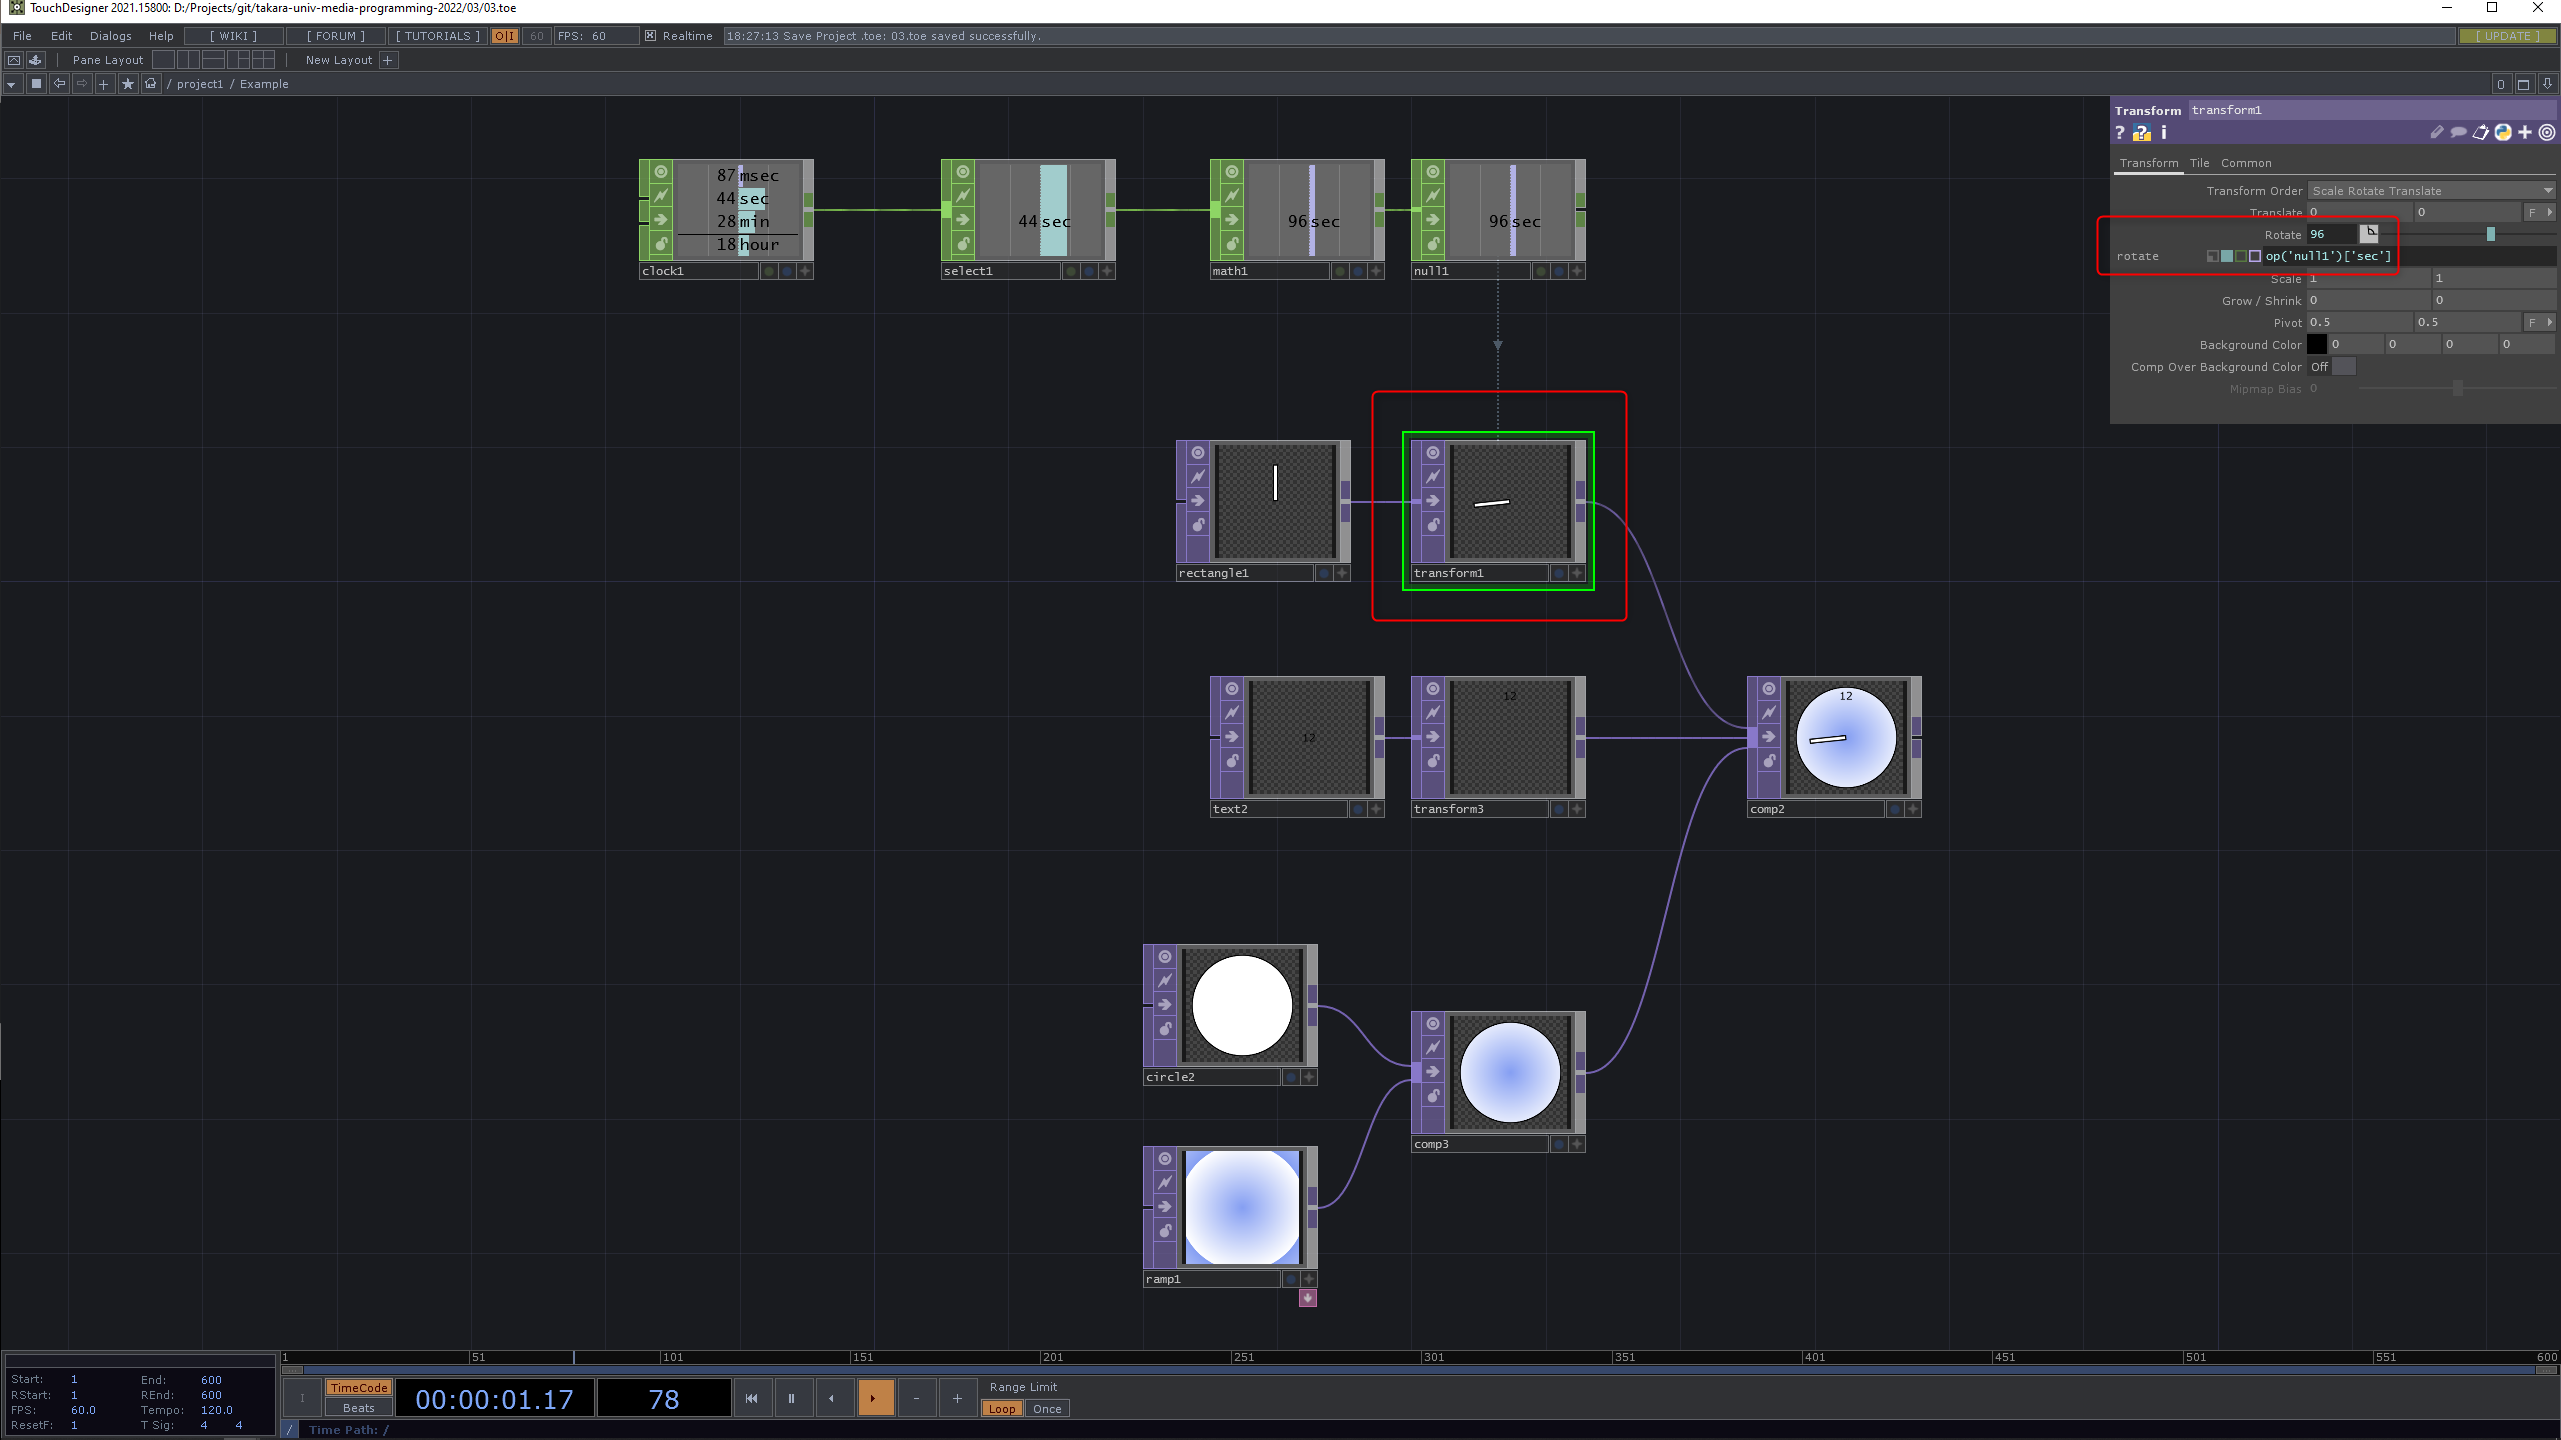Set range limit to Once
This screenshot has height=1440, width=2561.
pos(1046,1409)
